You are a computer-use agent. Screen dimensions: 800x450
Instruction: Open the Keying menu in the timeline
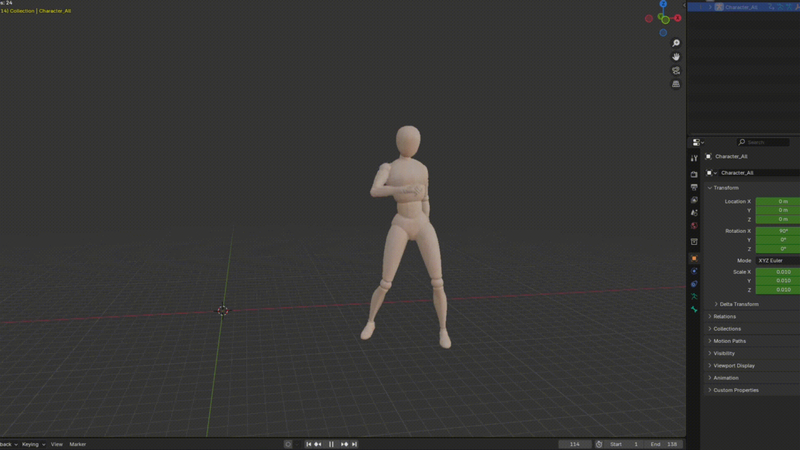pos(32,444)
